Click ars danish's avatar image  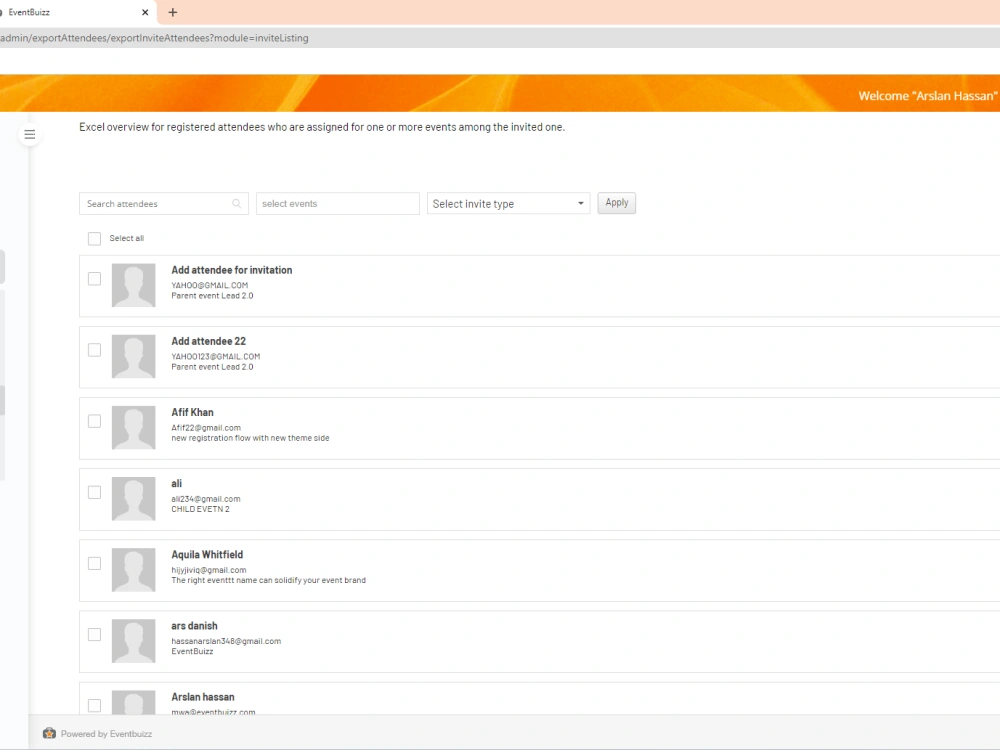click(133, 641)
